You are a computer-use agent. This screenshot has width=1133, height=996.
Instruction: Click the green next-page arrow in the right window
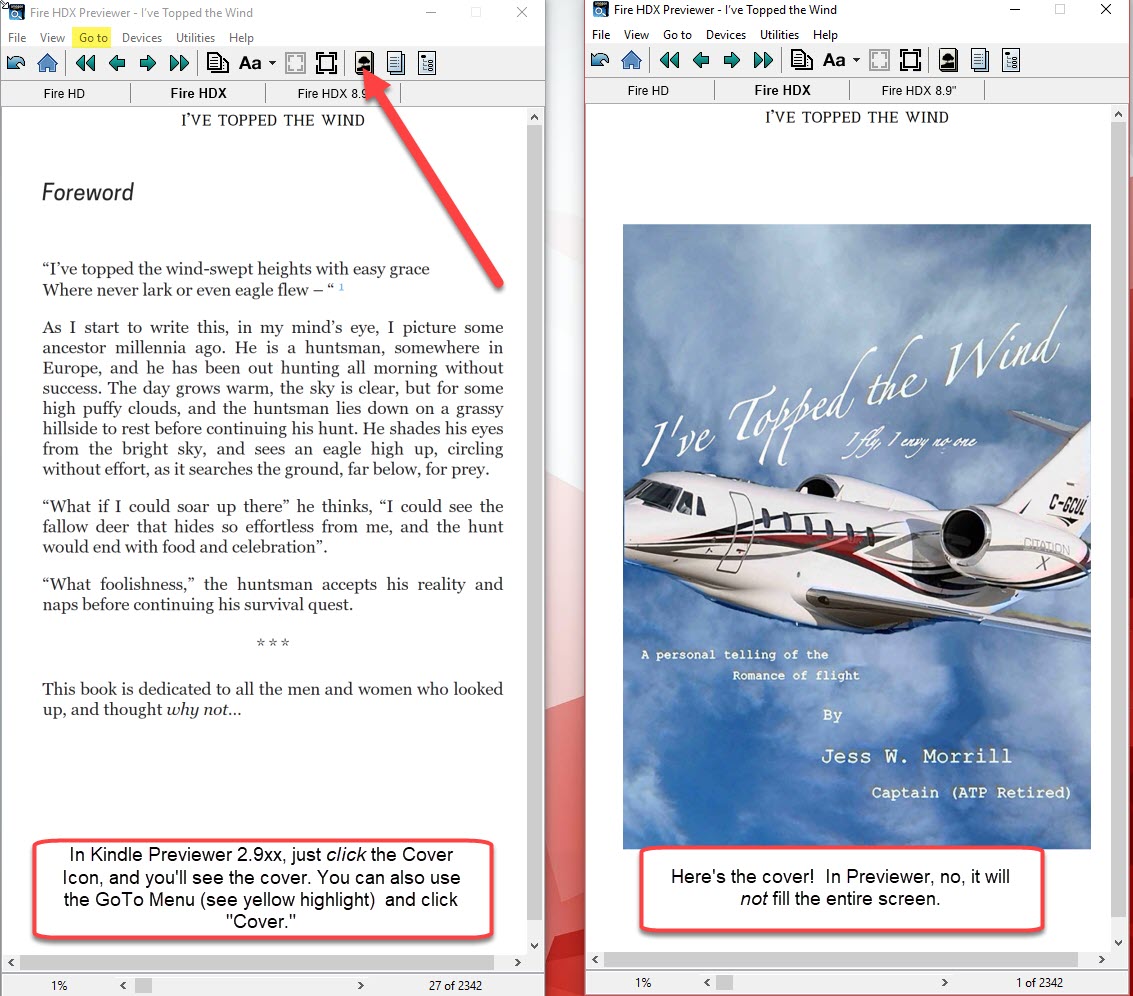click(732, 59)
